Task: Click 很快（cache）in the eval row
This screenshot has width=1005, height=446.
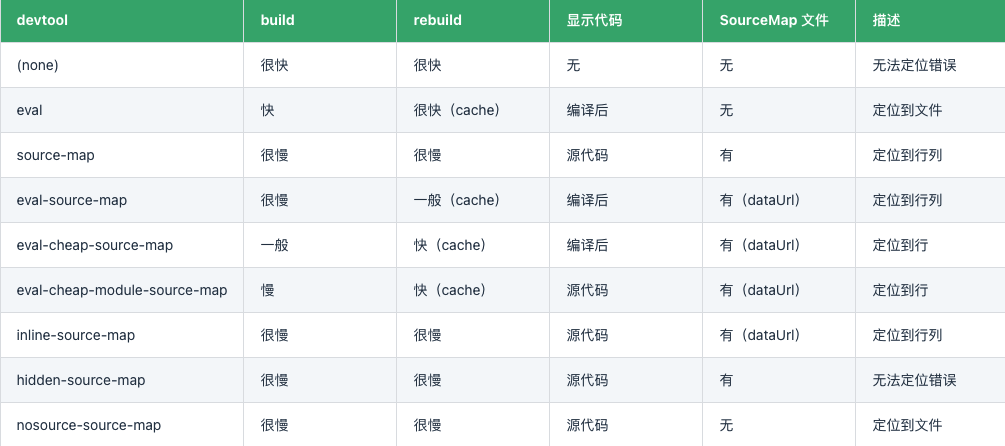Action: pyautogui.click(x=456, y=110)
